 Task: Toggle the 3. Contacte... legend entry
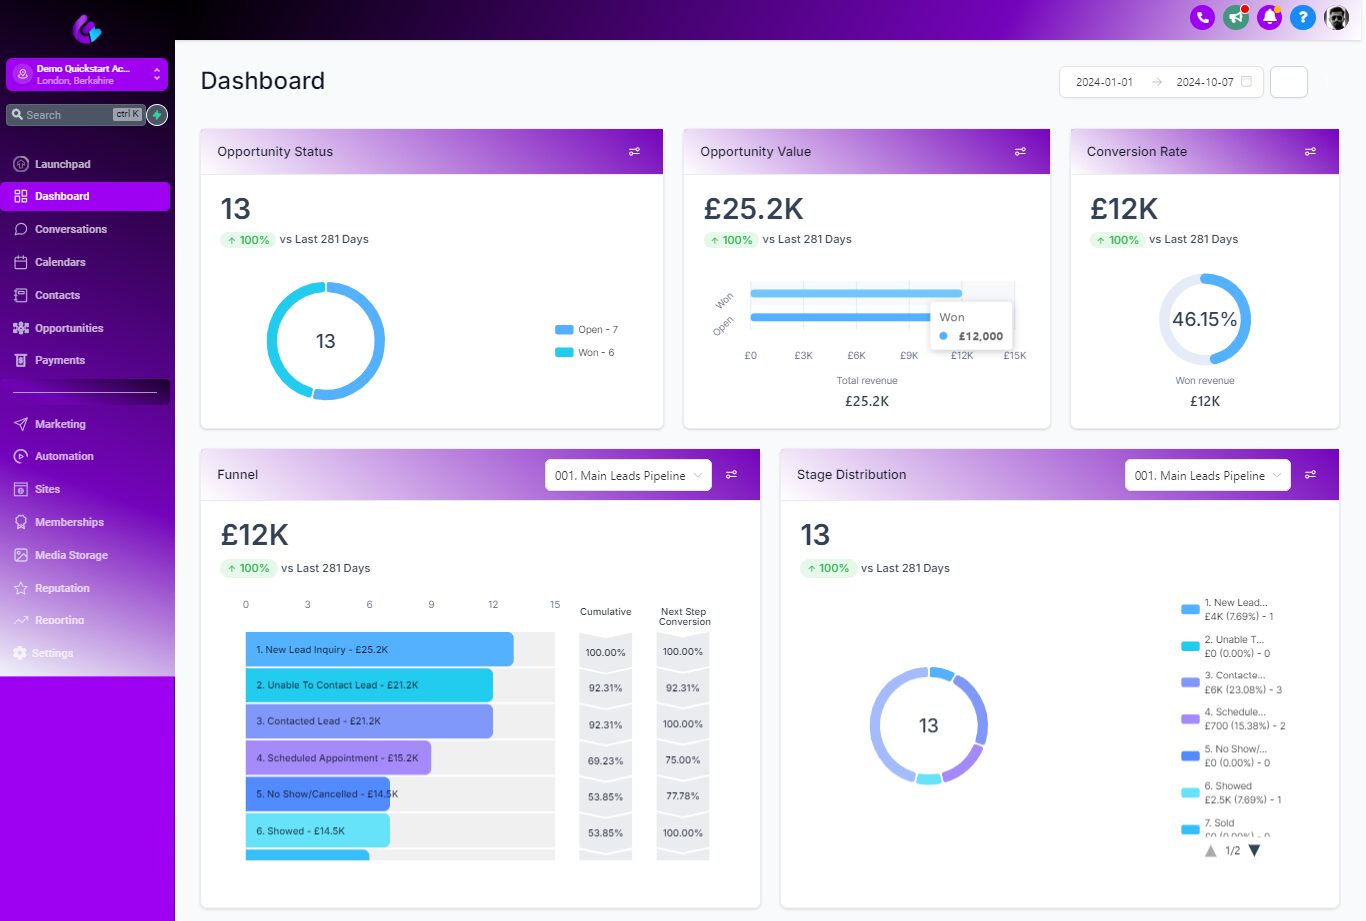[x=1232, y=683]
